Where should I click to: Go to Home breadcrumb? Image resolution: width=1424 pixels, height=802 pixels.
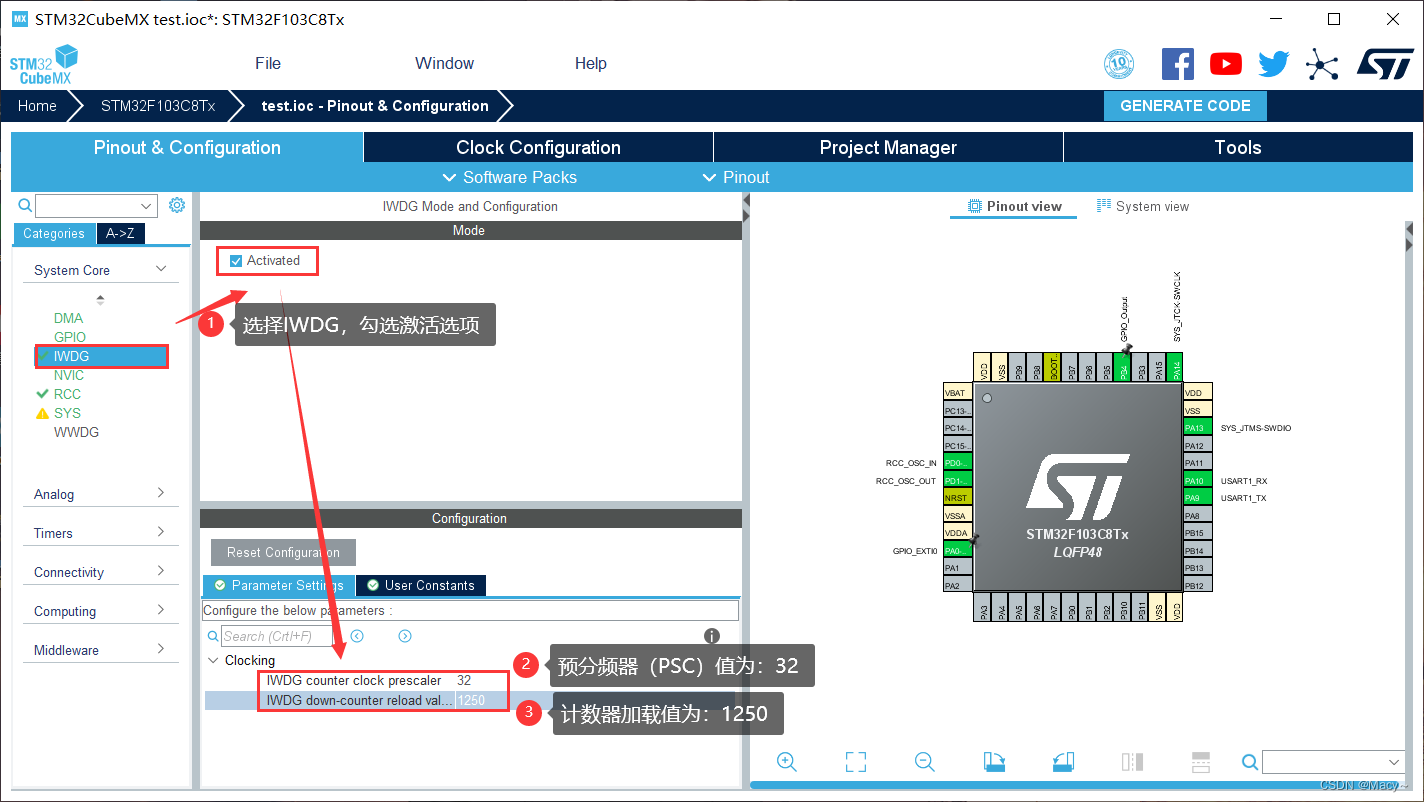pyautogui.click(x=37, y=106)
